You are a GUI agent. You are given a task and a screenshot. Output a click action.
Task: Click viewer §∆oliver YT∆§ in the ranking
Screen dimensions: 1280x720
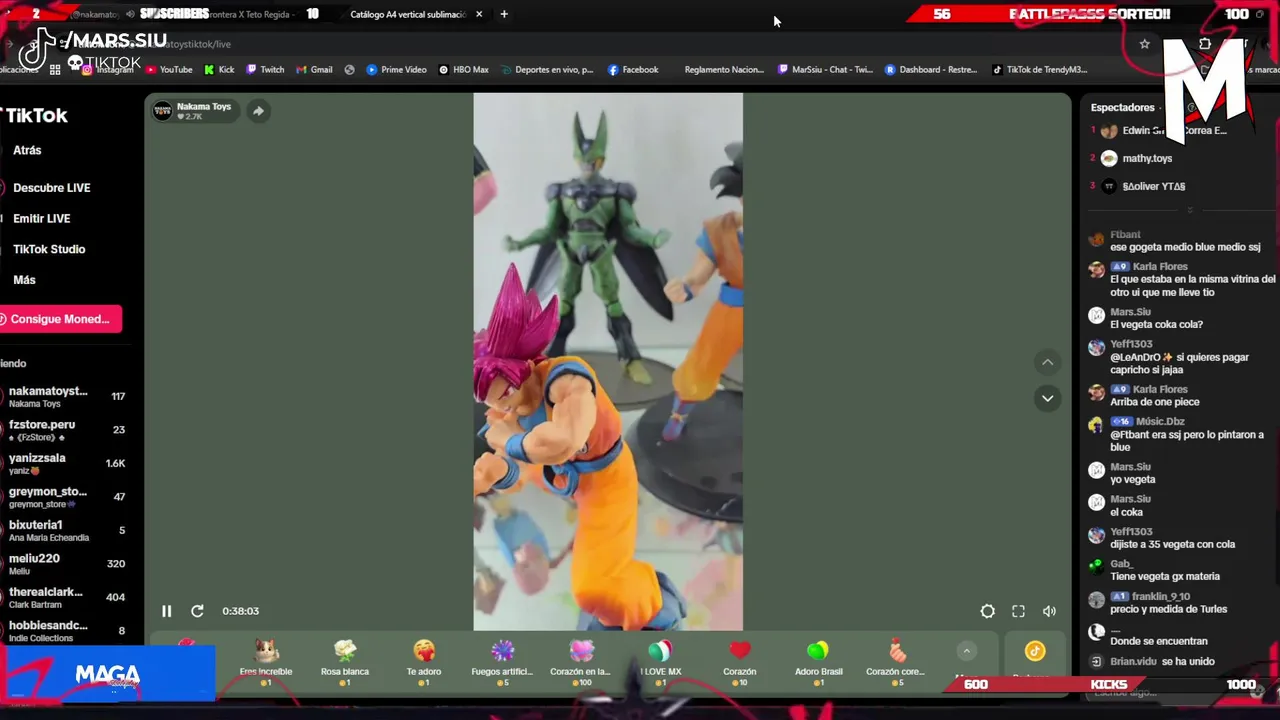click(x=1153, y=186)
